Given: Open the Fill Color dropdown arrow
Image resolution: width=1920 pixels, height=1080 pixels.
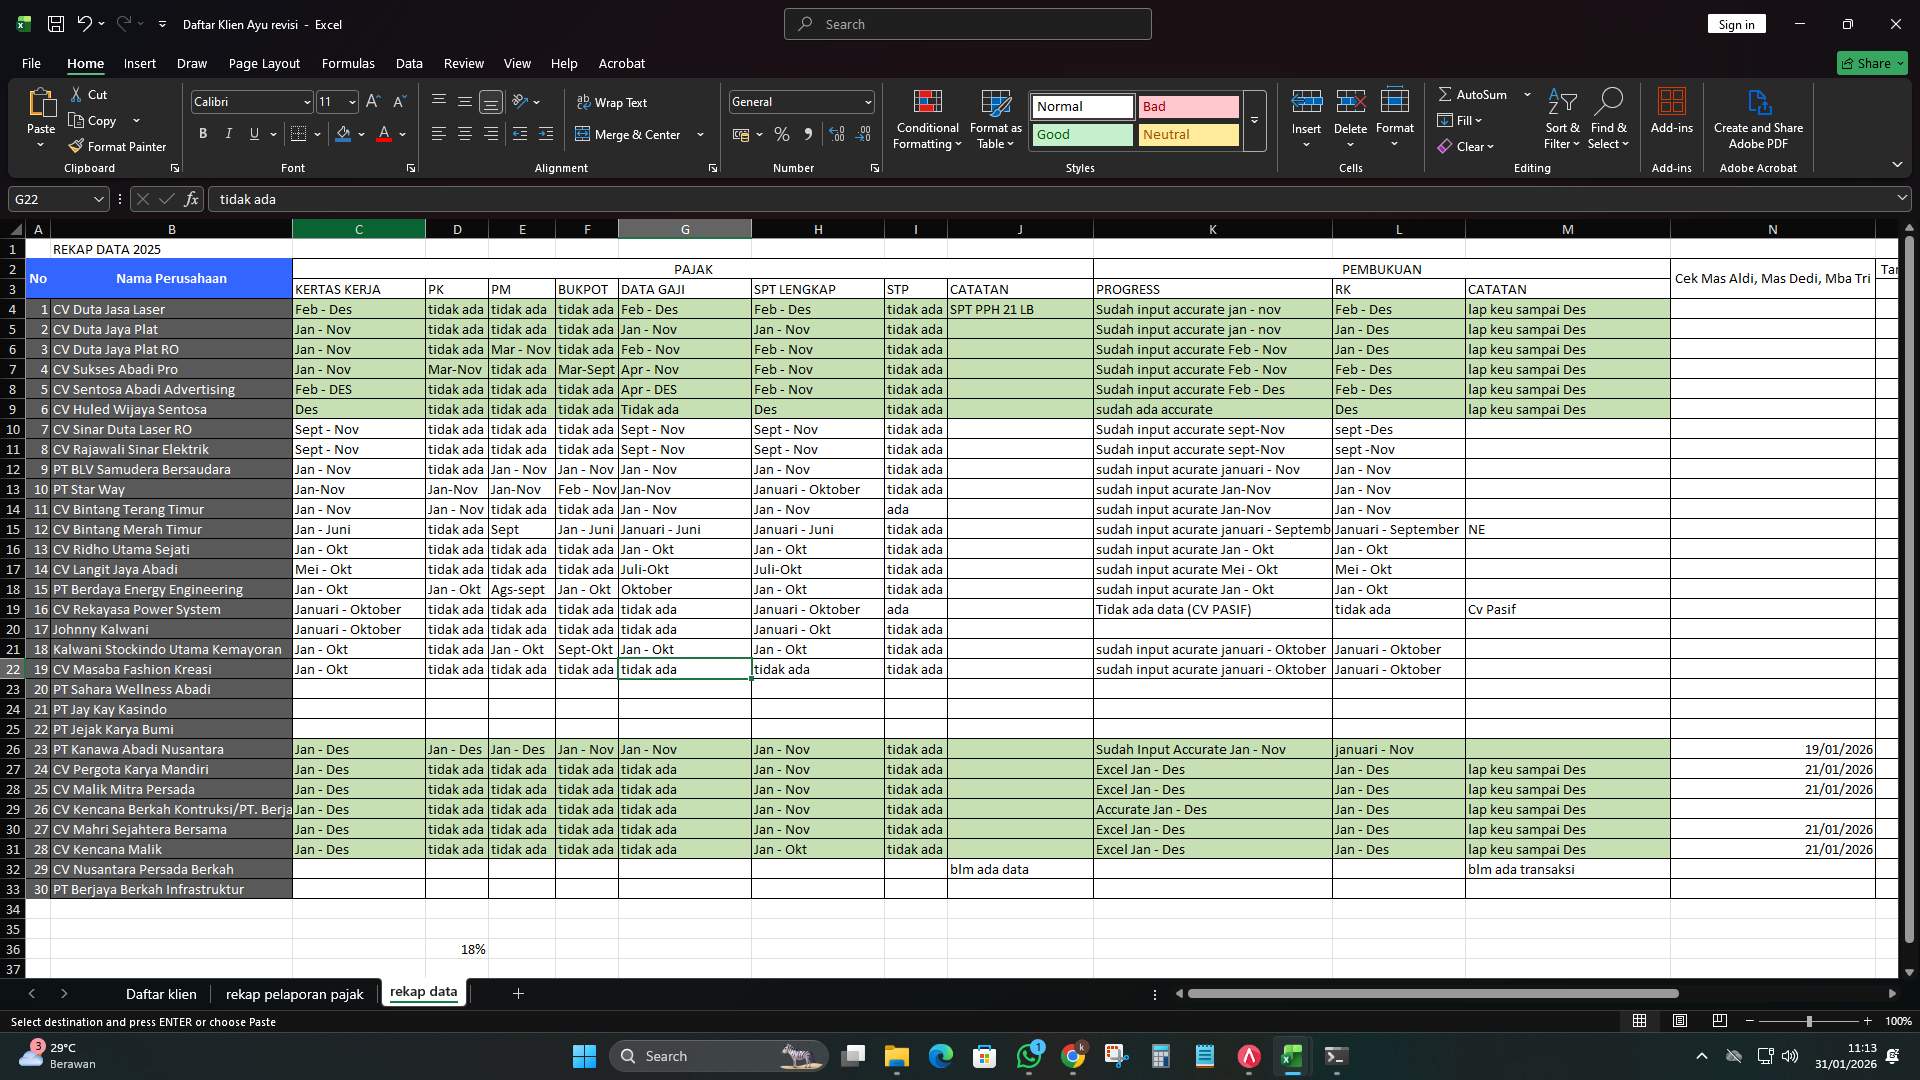Looking at the screenshot, I should (x=361, y=134).
